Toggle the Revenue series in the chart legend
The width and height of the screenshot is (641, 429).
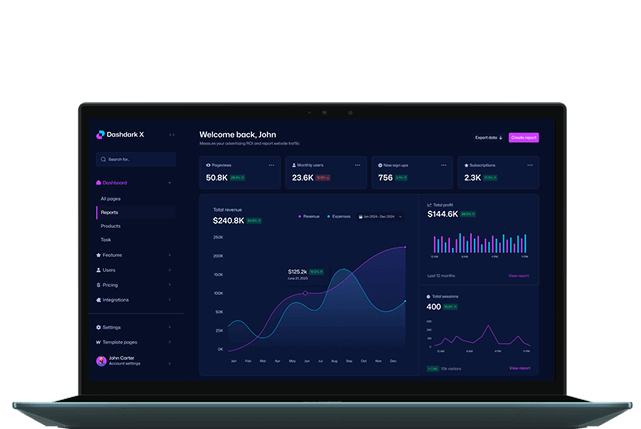click(x=309, y=216)
